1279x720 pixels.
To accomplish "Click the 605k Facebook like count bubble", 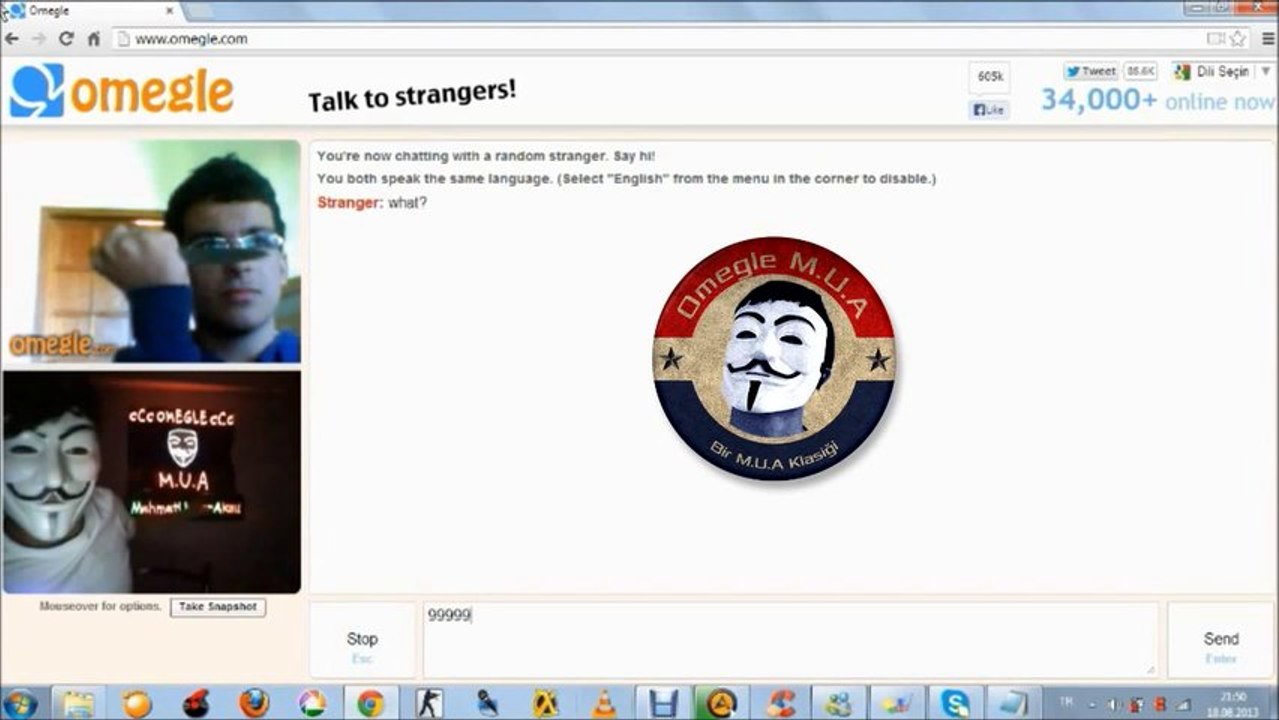I will point(989,77).
